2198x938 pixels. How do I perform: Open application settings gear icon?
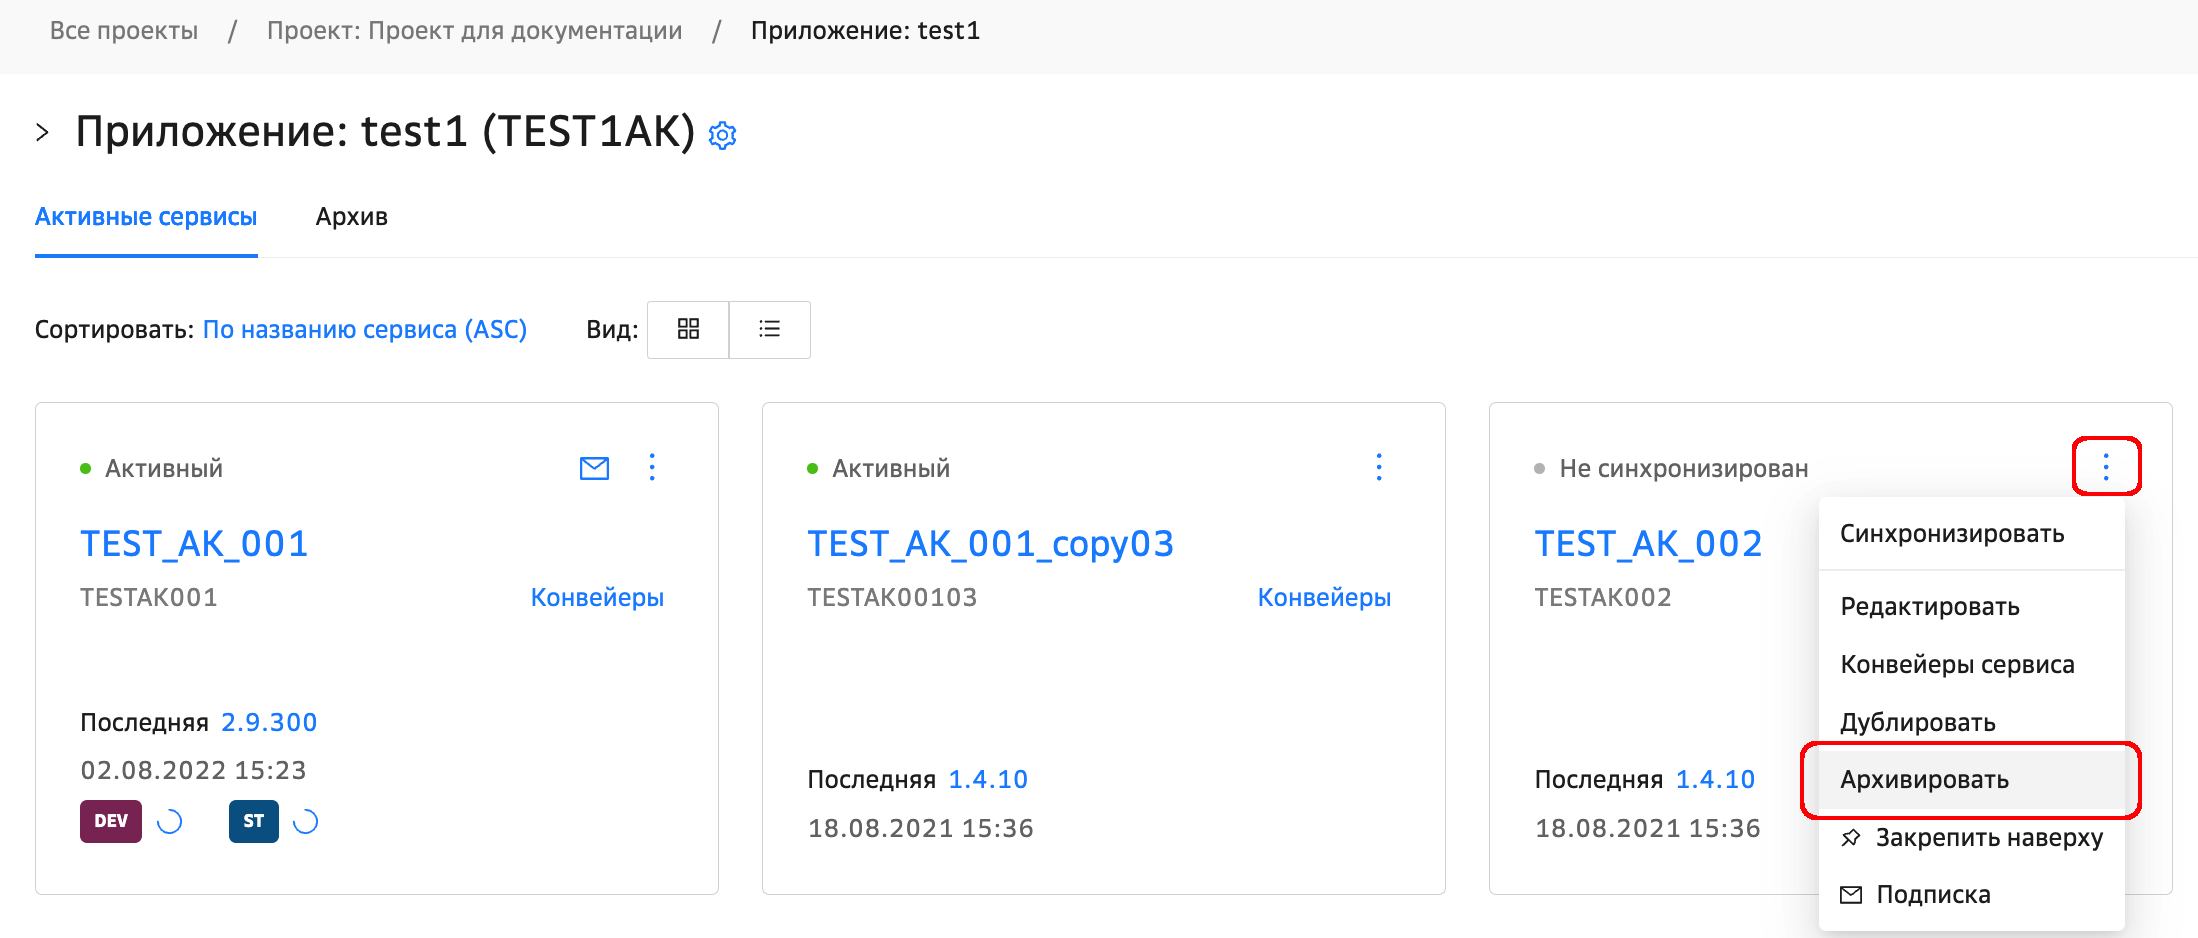click(722, 135)
